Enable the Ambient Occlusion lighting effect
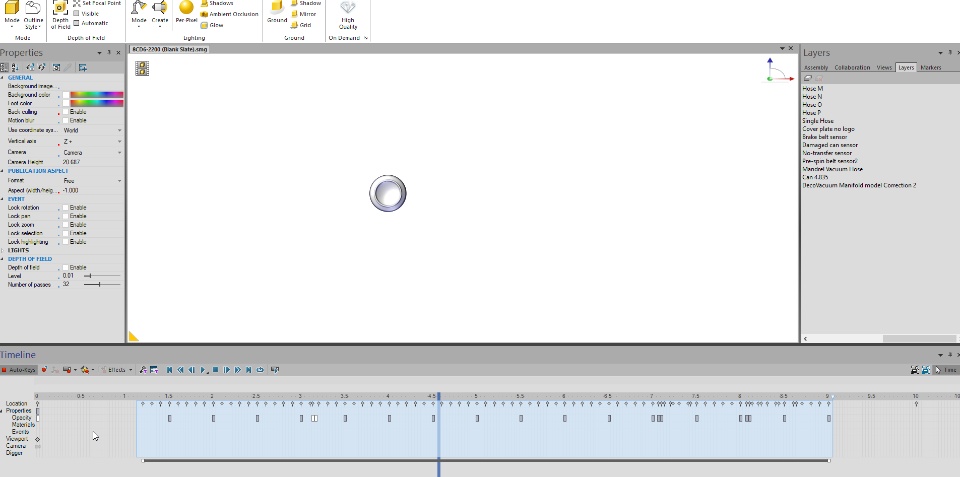 point(230,14)
